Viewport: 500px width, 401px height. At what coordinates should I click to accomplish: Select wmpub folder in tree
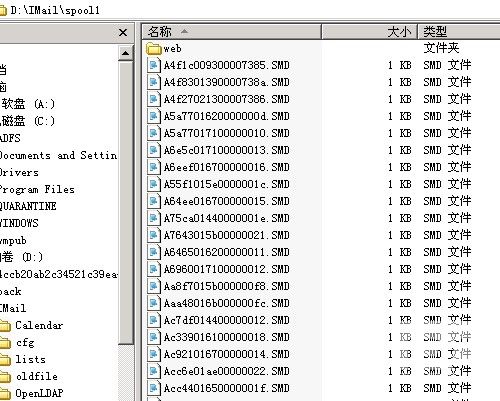(x=13, y=241)
